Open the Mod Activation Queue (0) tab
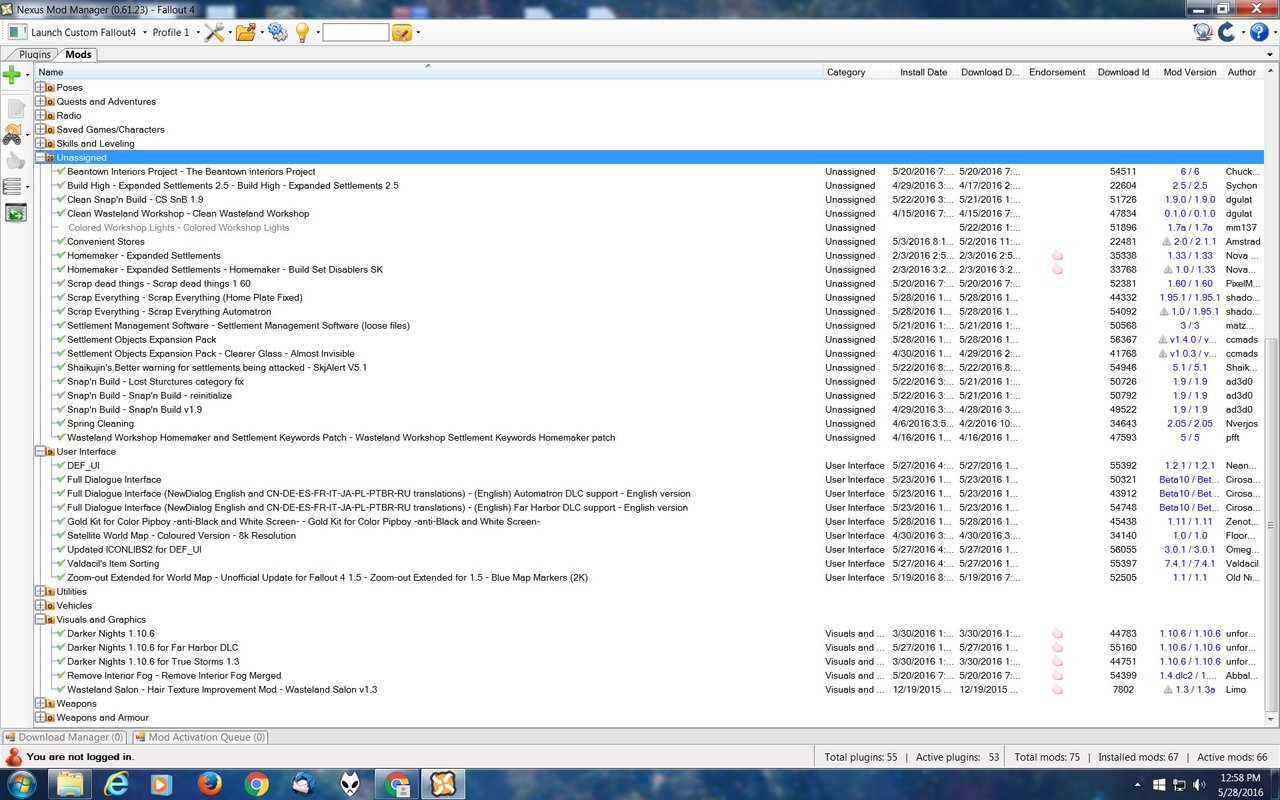Viewport: 1280px width, 800px height. [200, 737]
